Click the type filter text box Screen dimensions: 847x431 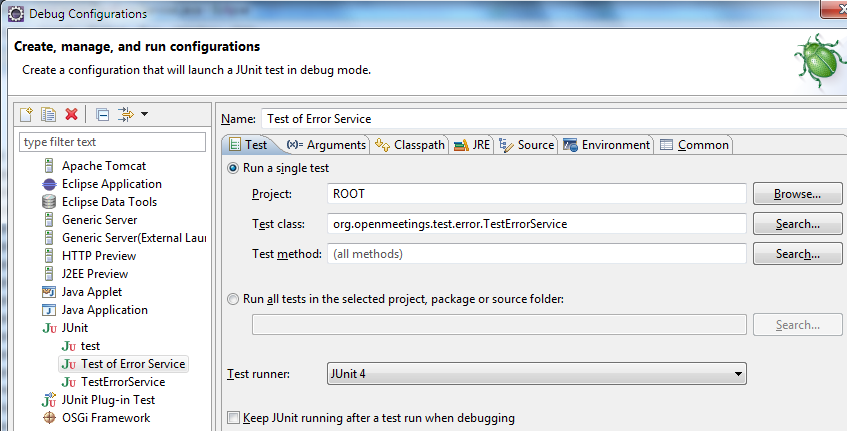[x=112, y=142]
